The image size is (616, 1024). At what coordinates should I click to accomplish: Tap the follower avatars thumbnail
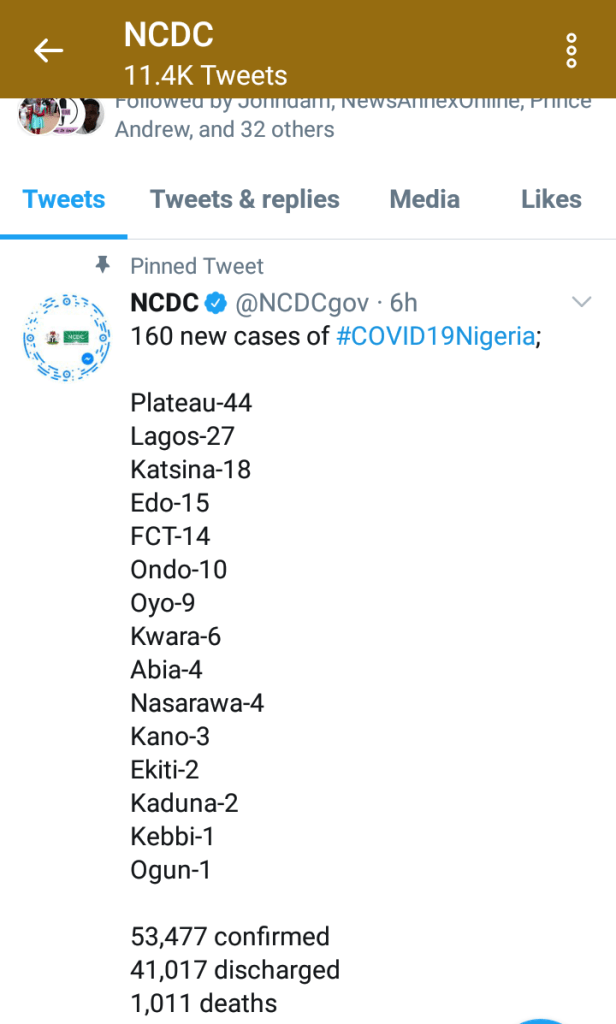tap(60, 116)
